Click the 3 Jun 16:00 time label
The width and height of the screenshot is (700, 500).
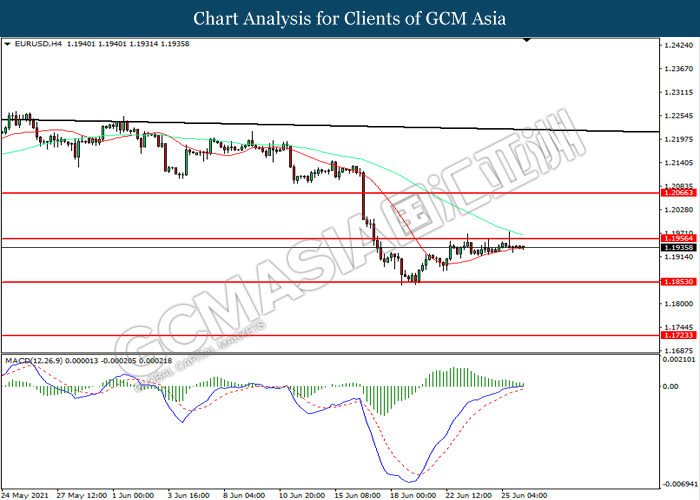click(x=188, y=496)
